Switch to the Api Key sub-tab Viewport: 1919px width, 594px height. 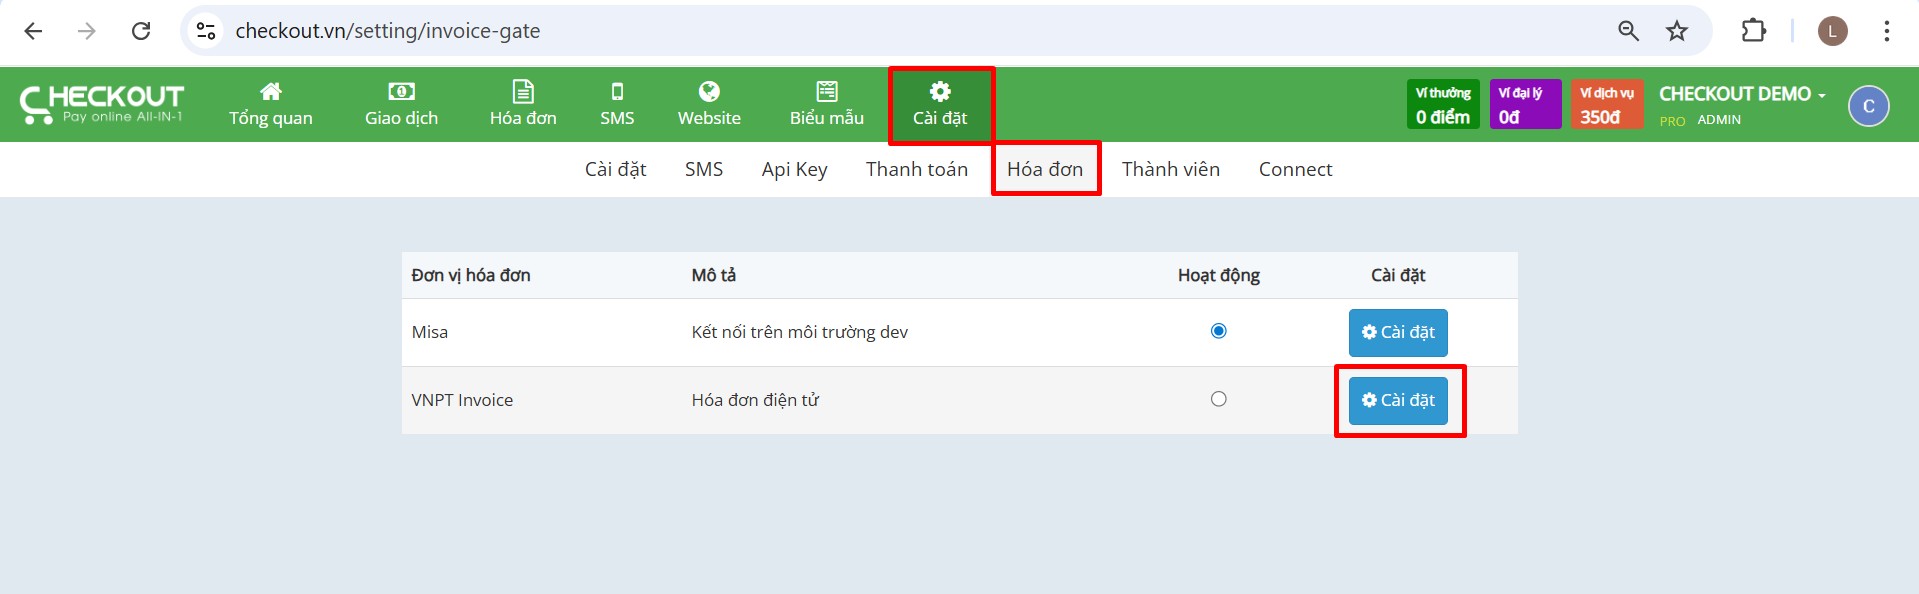pyautogui.click(x=794, y=169)
